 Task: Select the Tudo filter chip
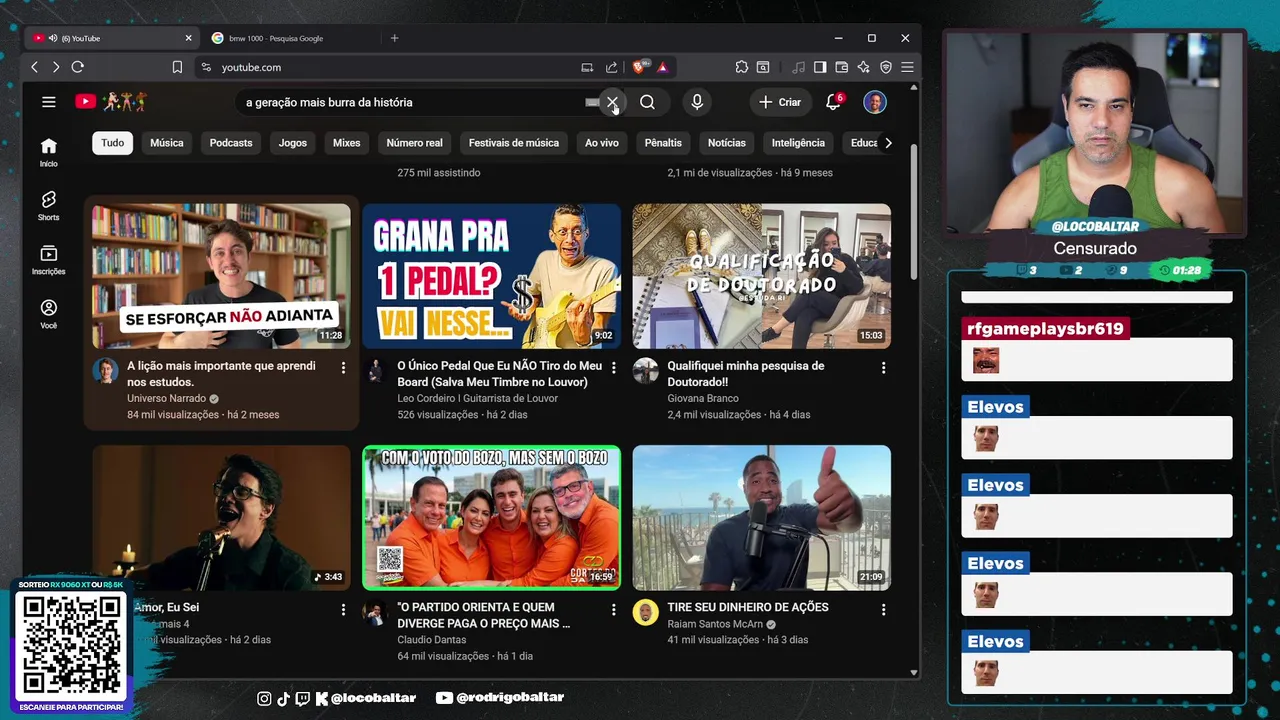tap(113, 143)
